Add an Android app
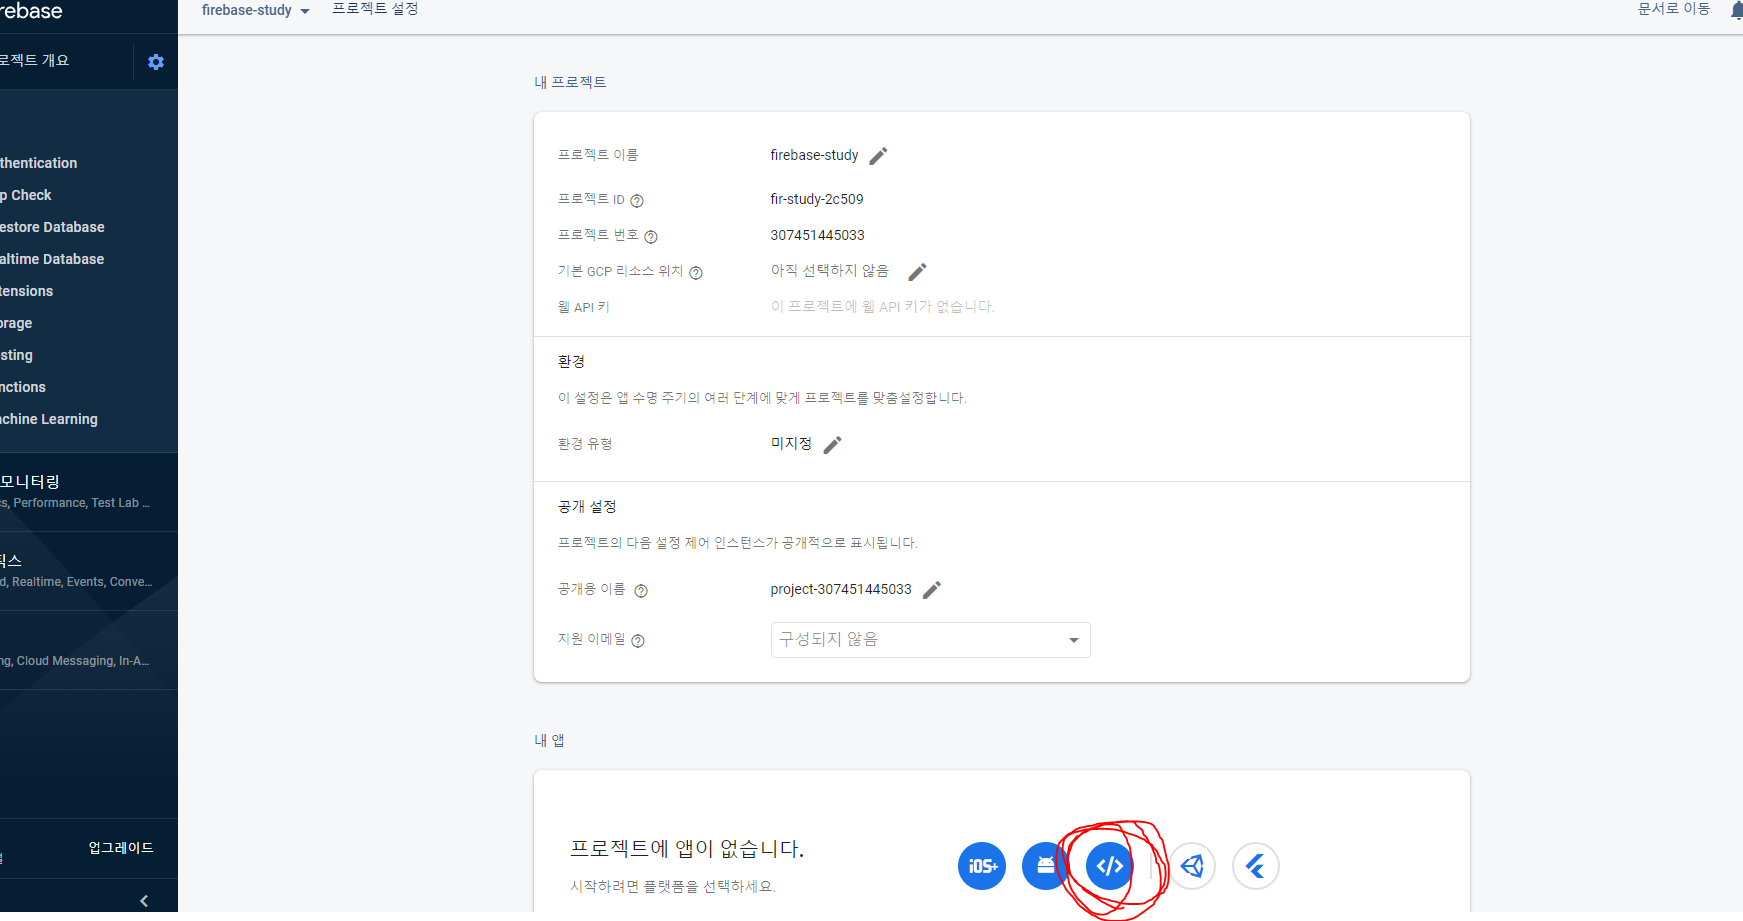 [1046, 866]
